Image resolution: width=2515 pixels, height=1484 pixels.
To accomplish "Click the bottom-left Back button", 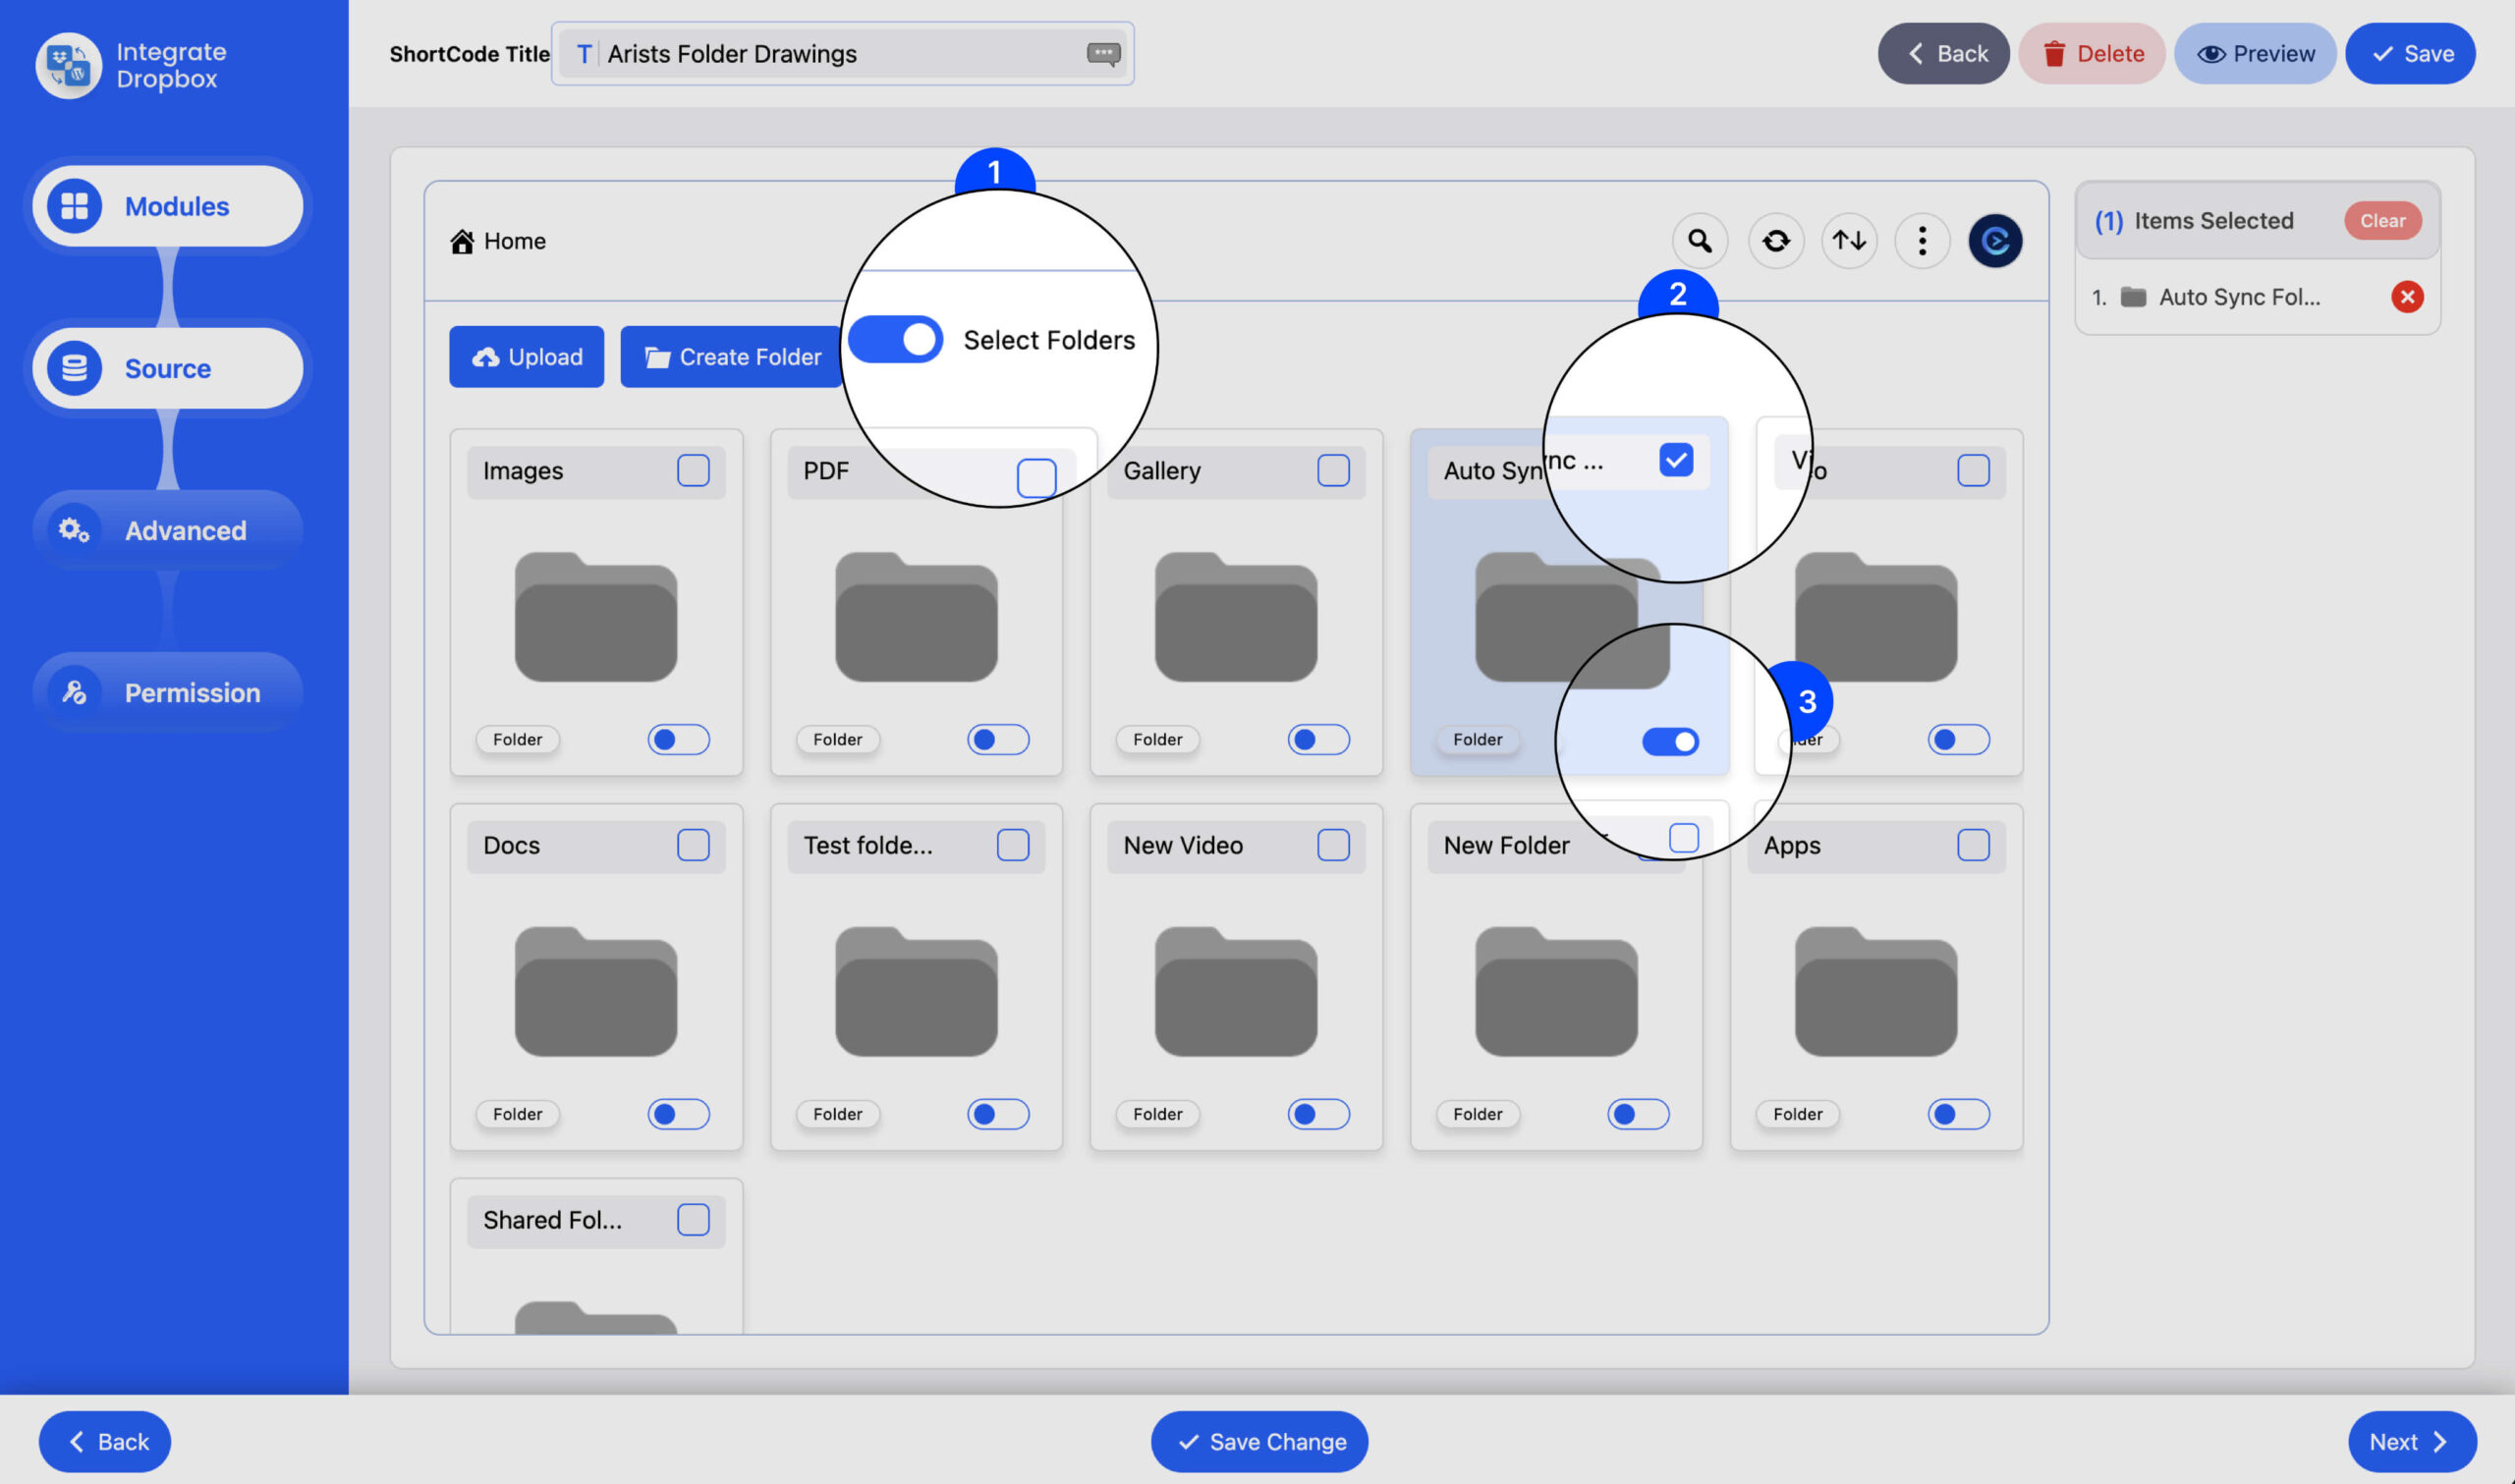I will click(105, 1441).
